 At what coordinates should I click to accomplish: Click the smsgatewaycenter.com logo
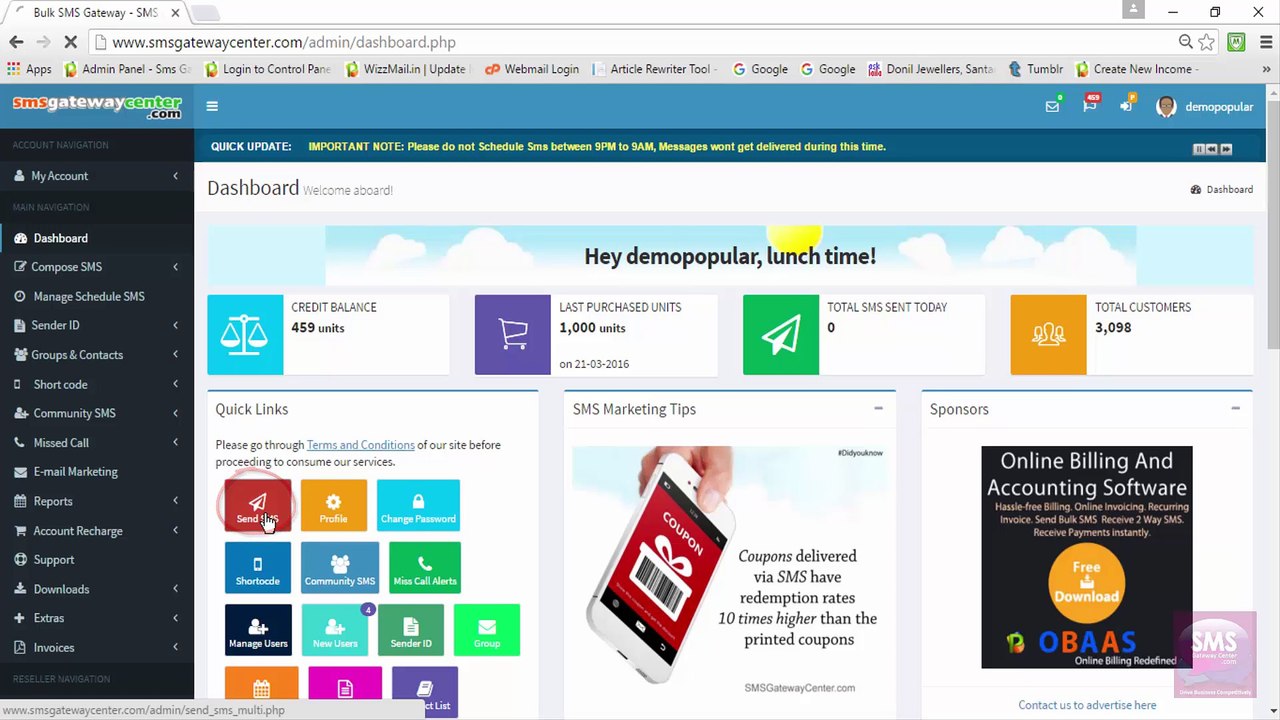(97, 106)
